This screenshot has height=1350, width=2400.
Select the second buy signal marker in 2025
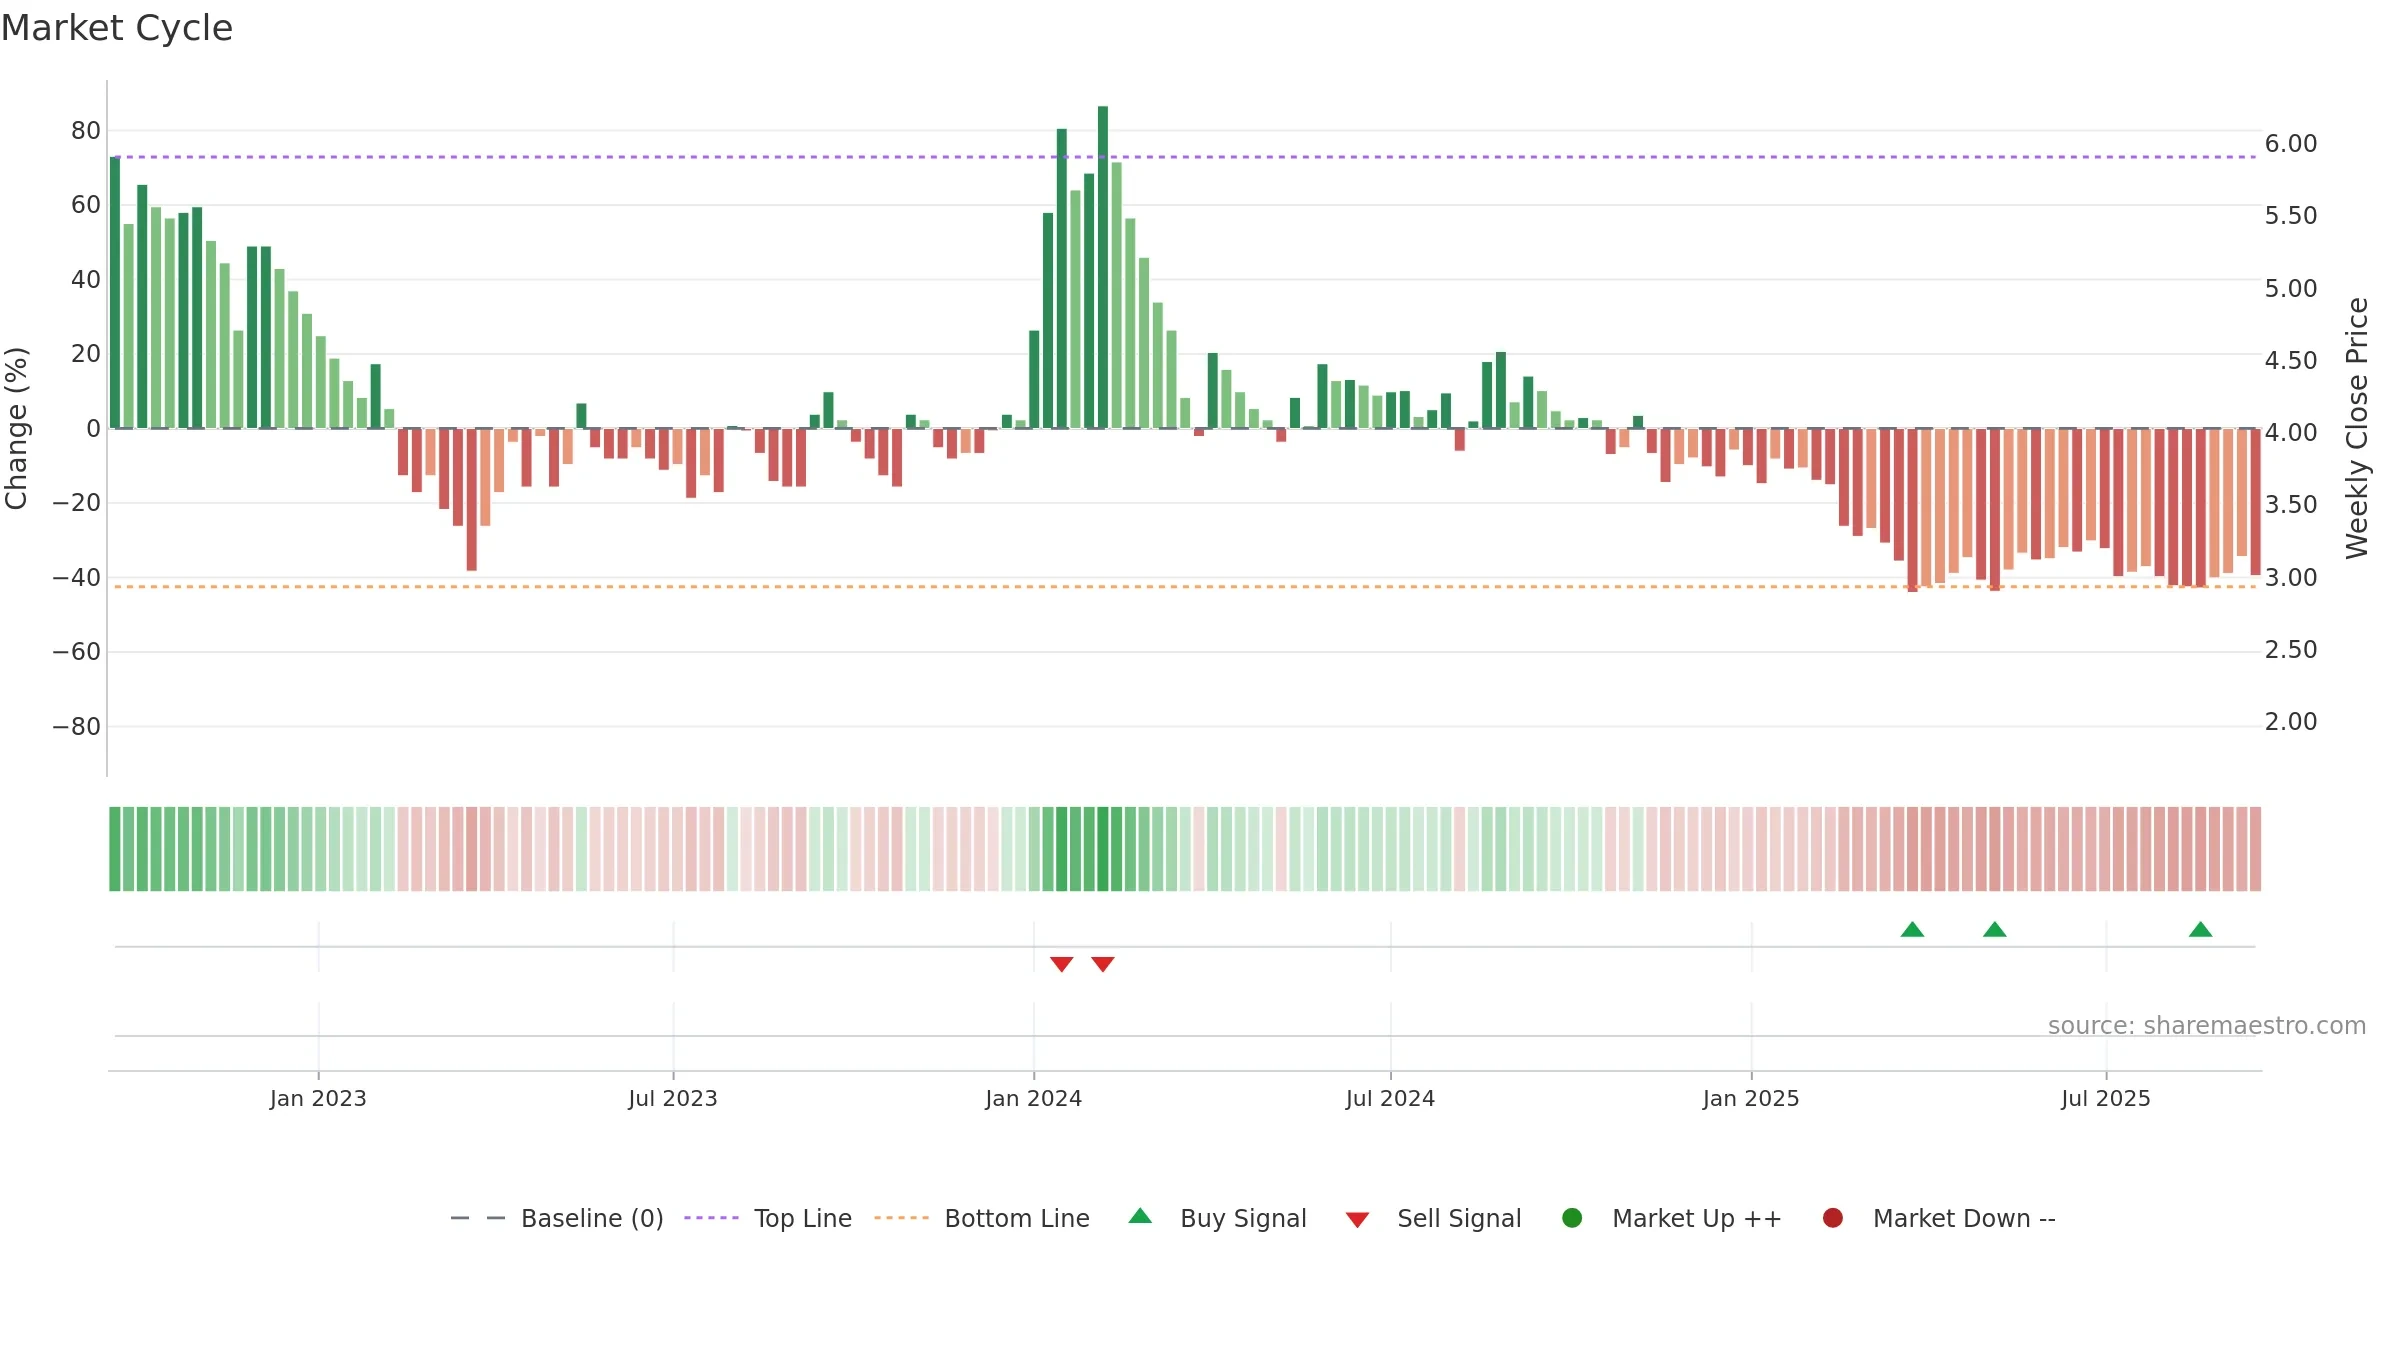1994,929
